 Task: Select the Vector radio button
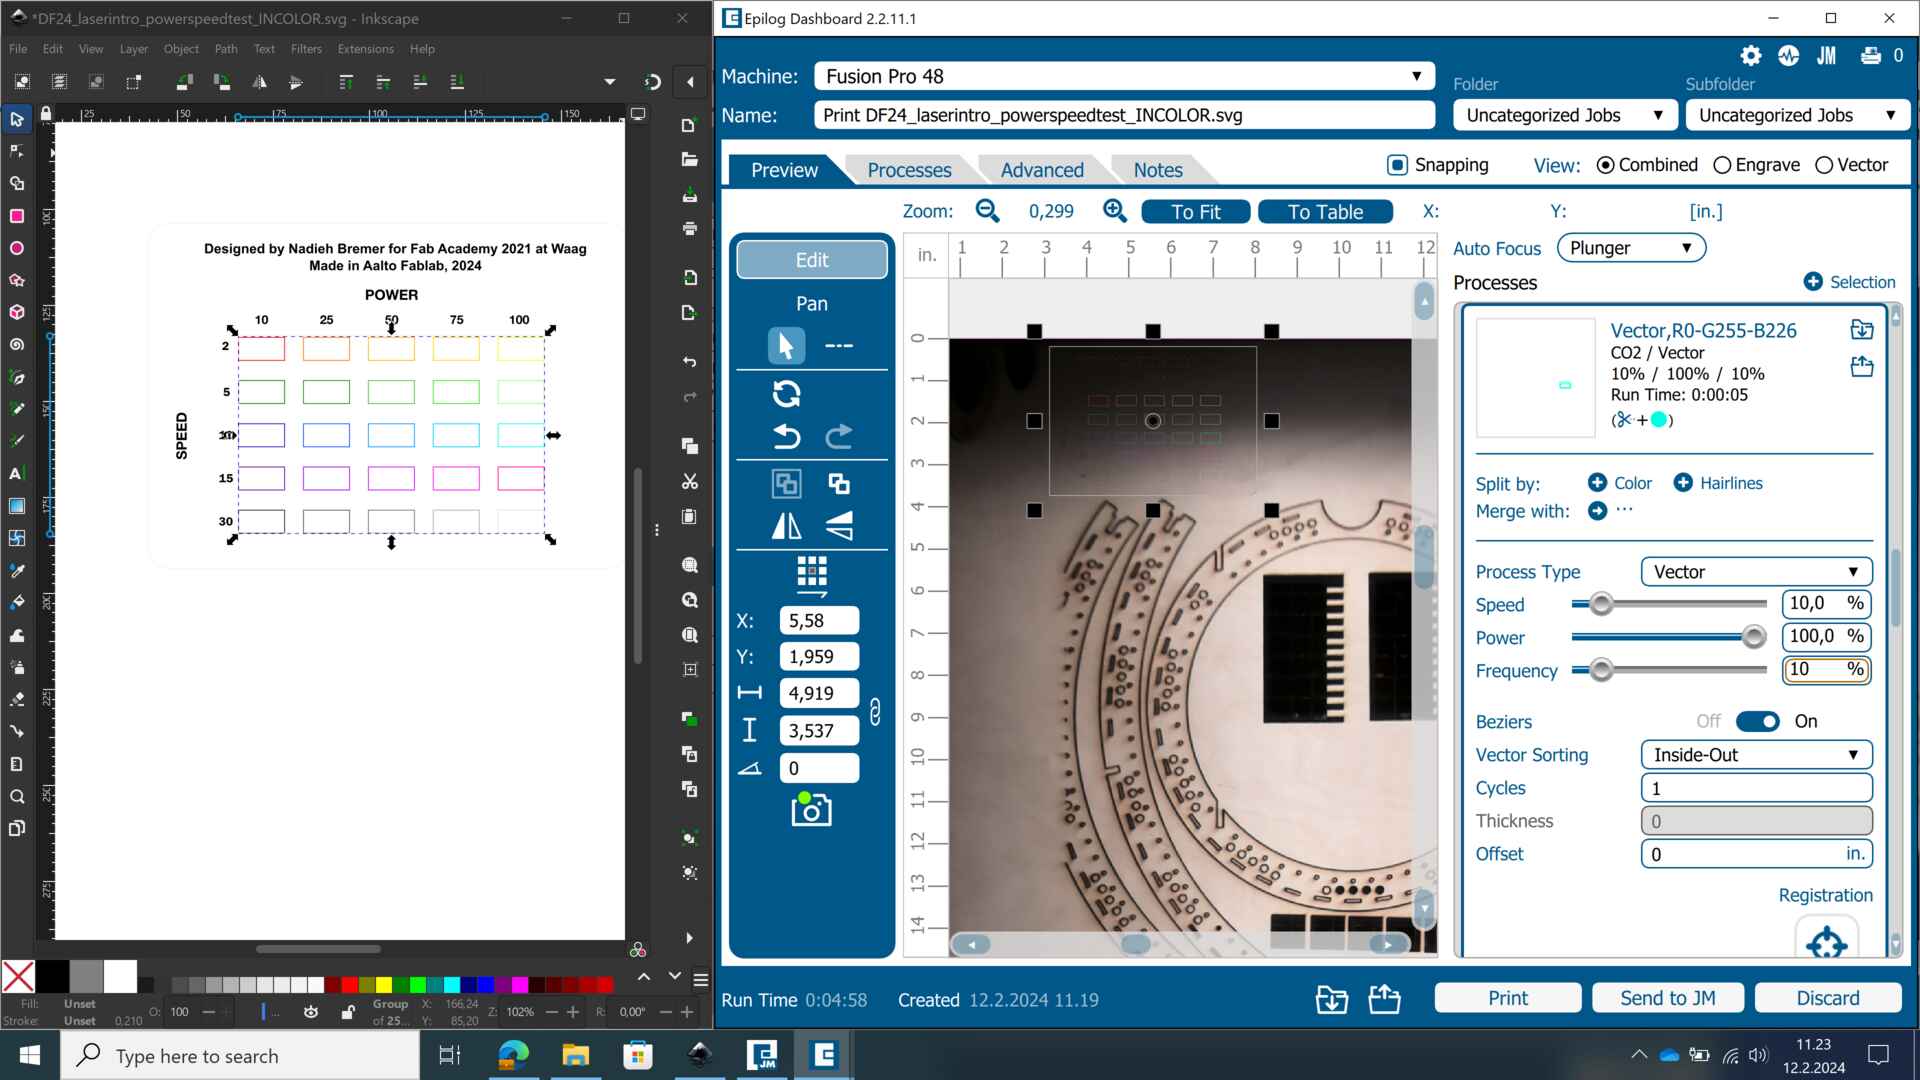click(1826, 165)
